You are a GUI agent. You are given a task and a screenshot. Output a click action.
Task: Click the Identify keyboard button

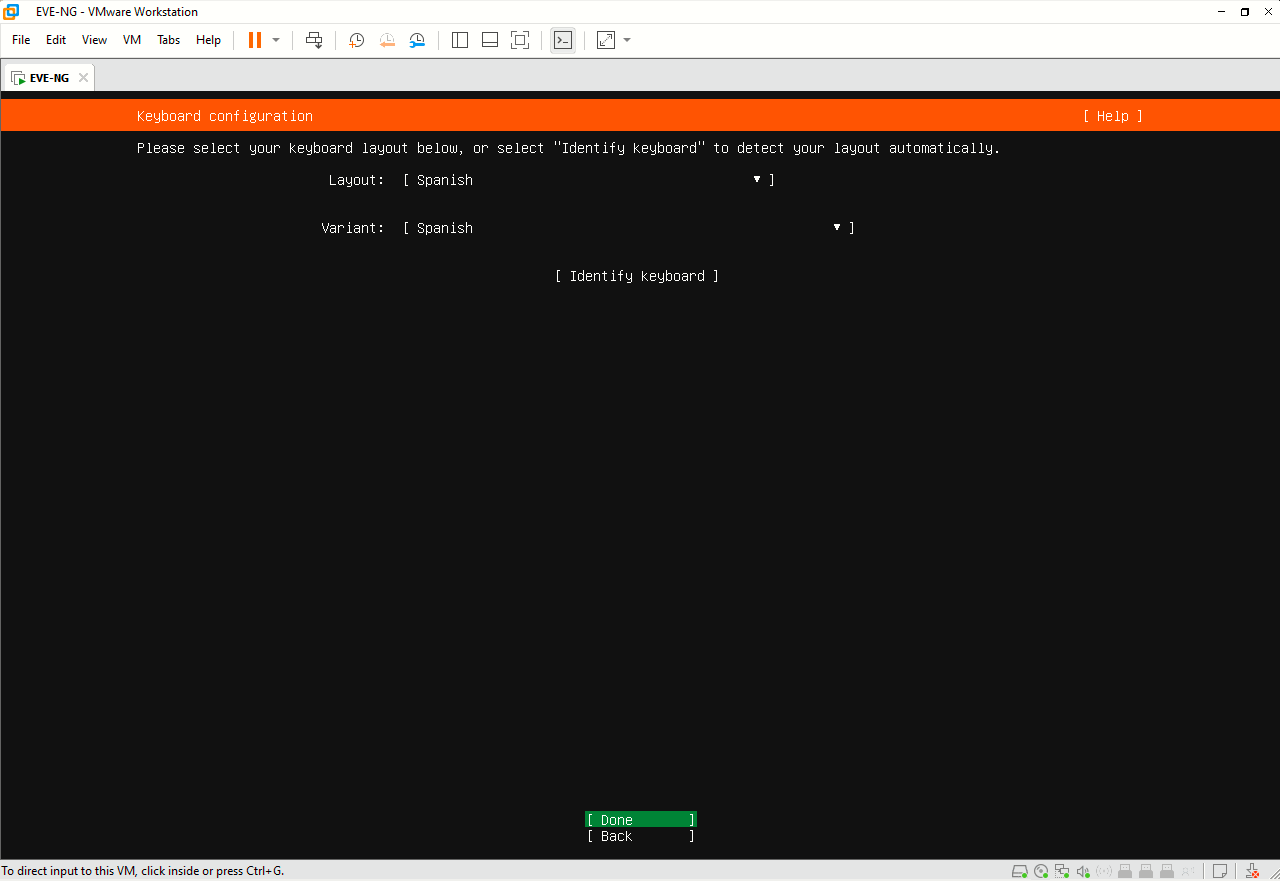coord(637,276)
